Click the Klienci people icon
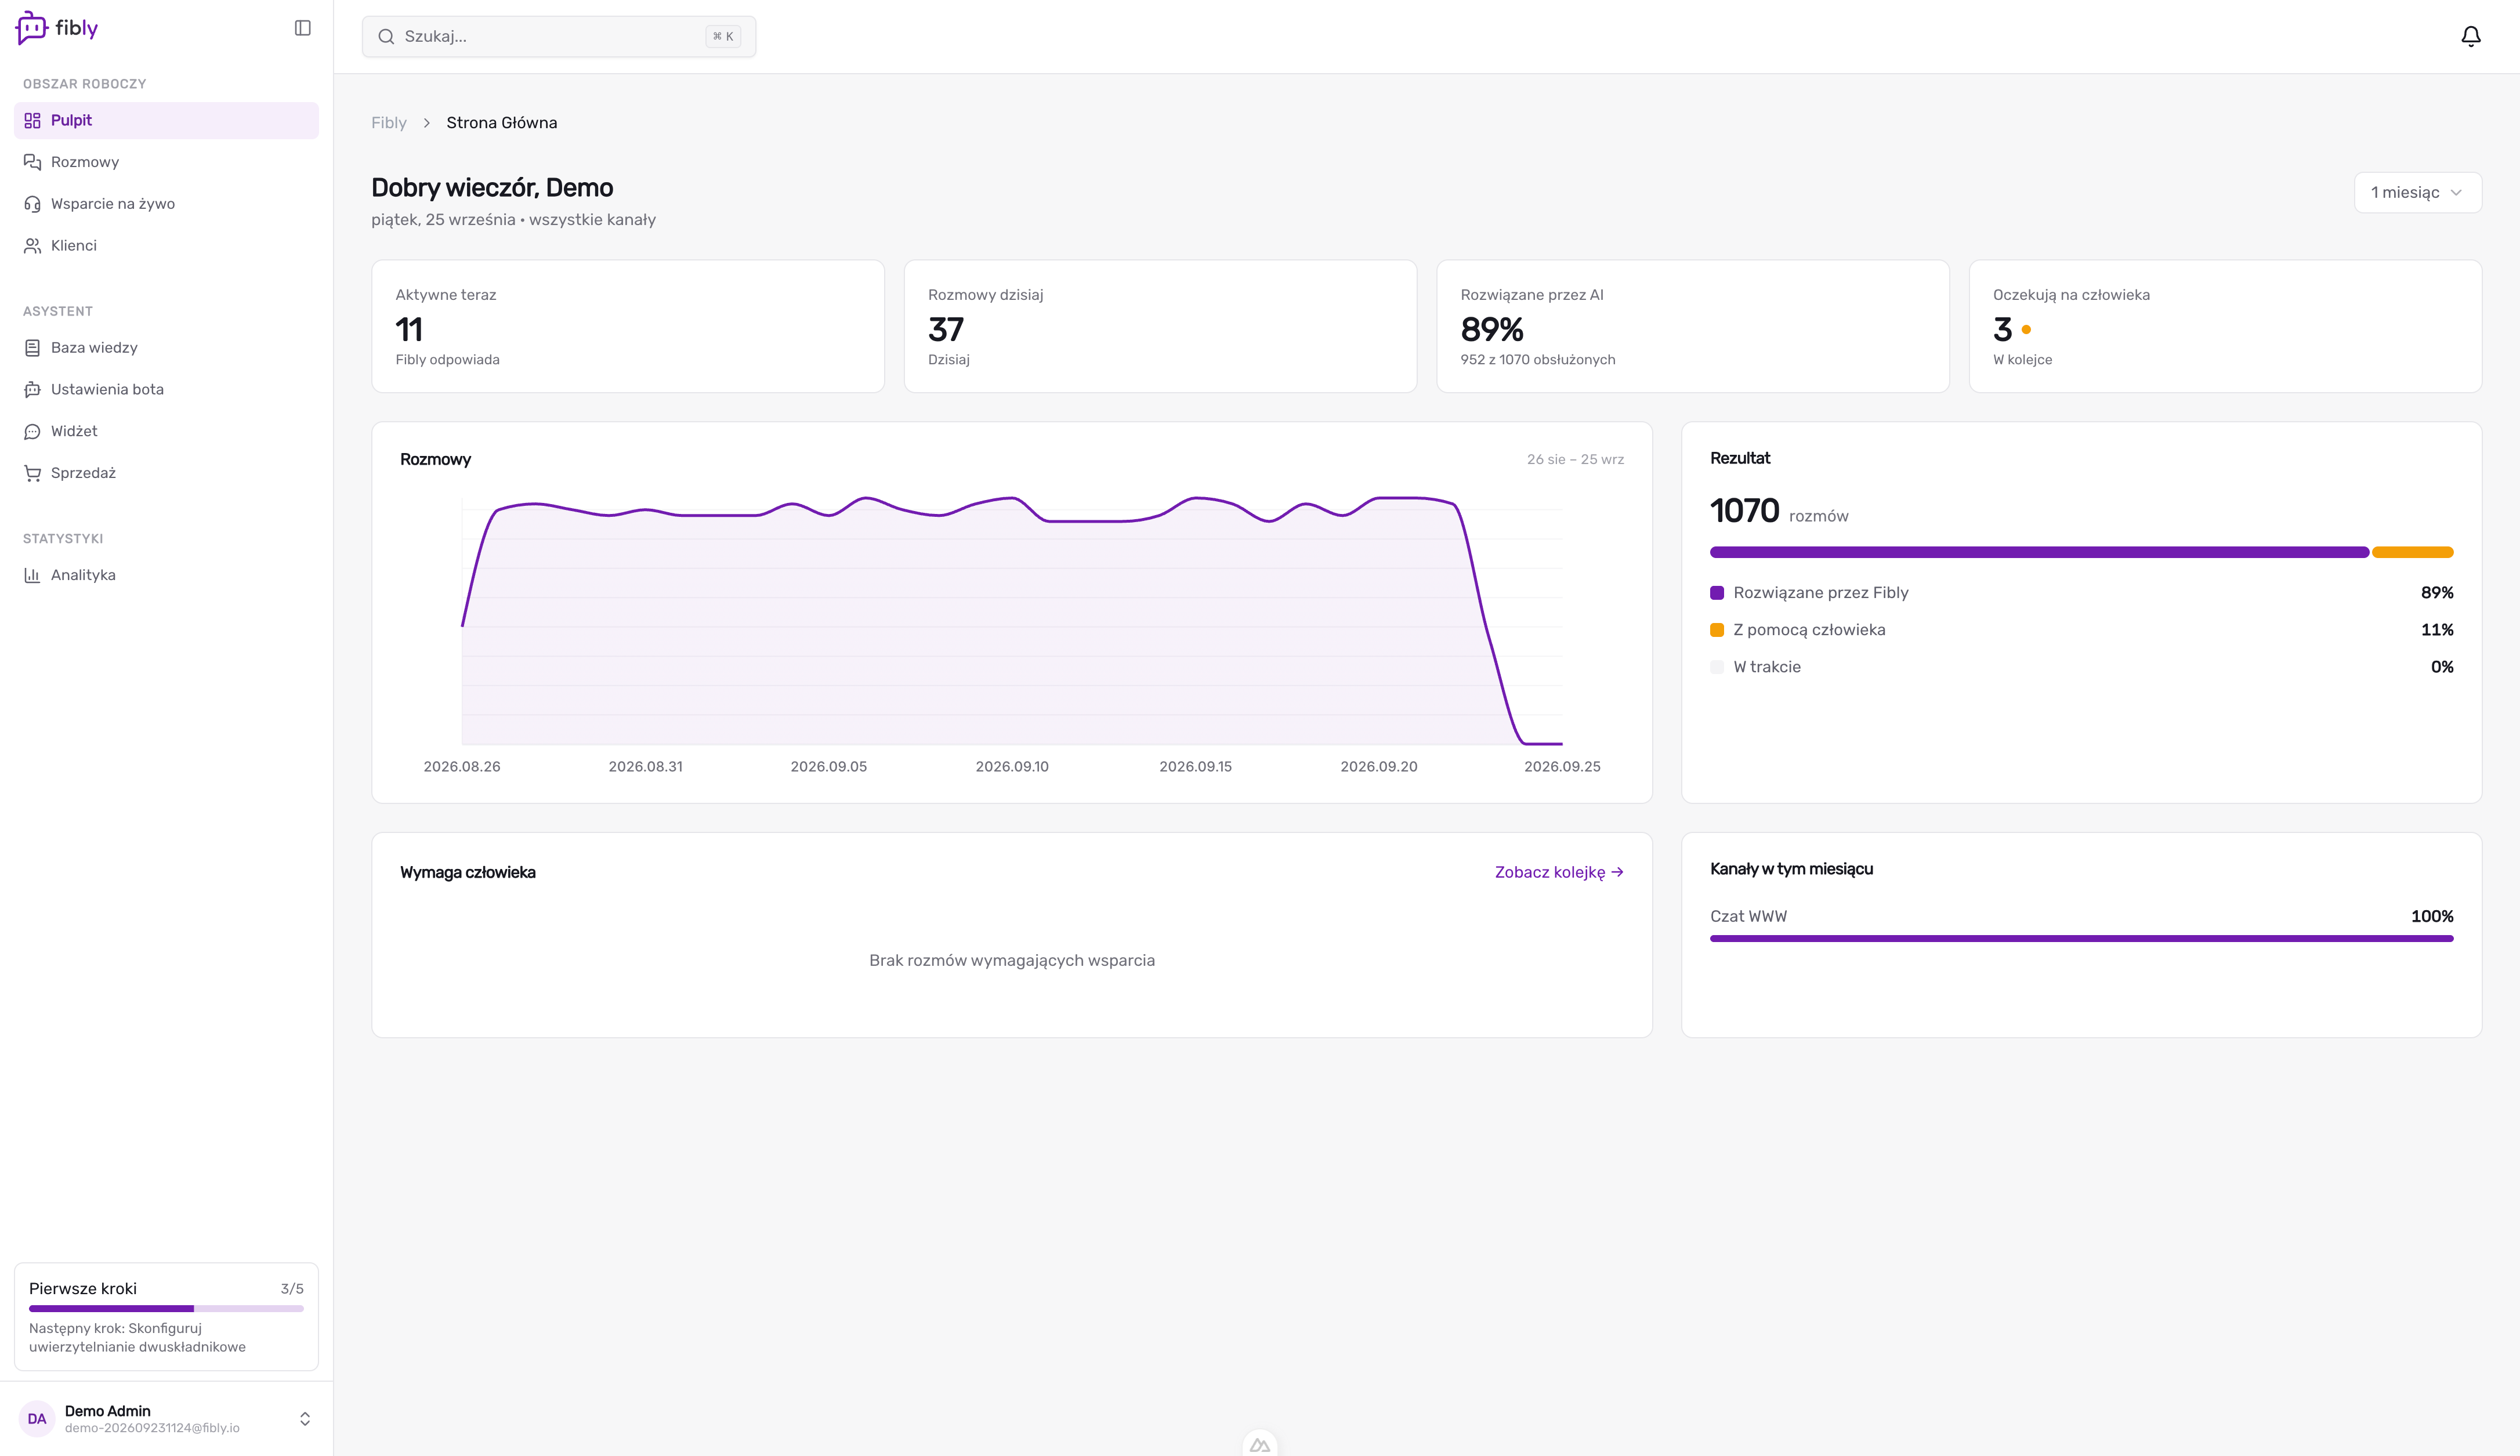Image resolution: width=2520 pixels, height=1456 pixels. (x=32, y=246)
